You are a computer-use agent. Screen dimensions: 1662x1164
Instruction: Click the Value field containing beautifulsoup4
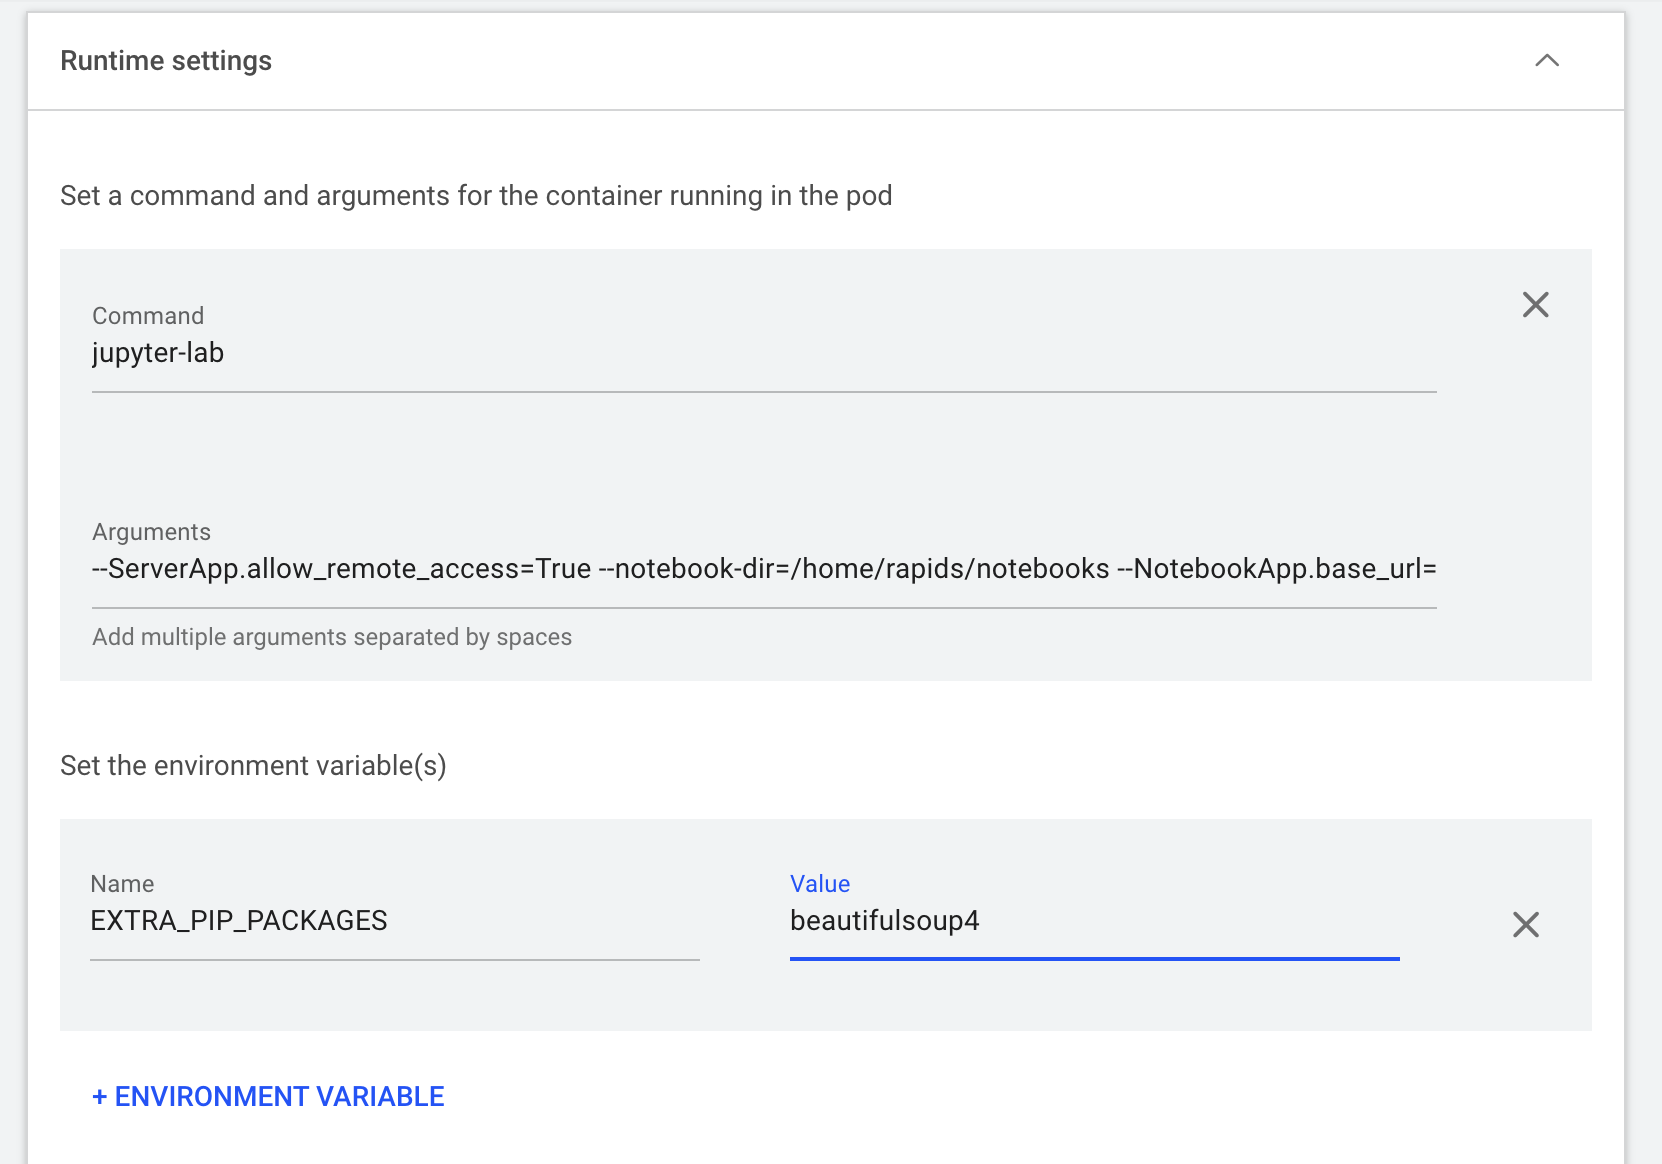[1093, 921]
